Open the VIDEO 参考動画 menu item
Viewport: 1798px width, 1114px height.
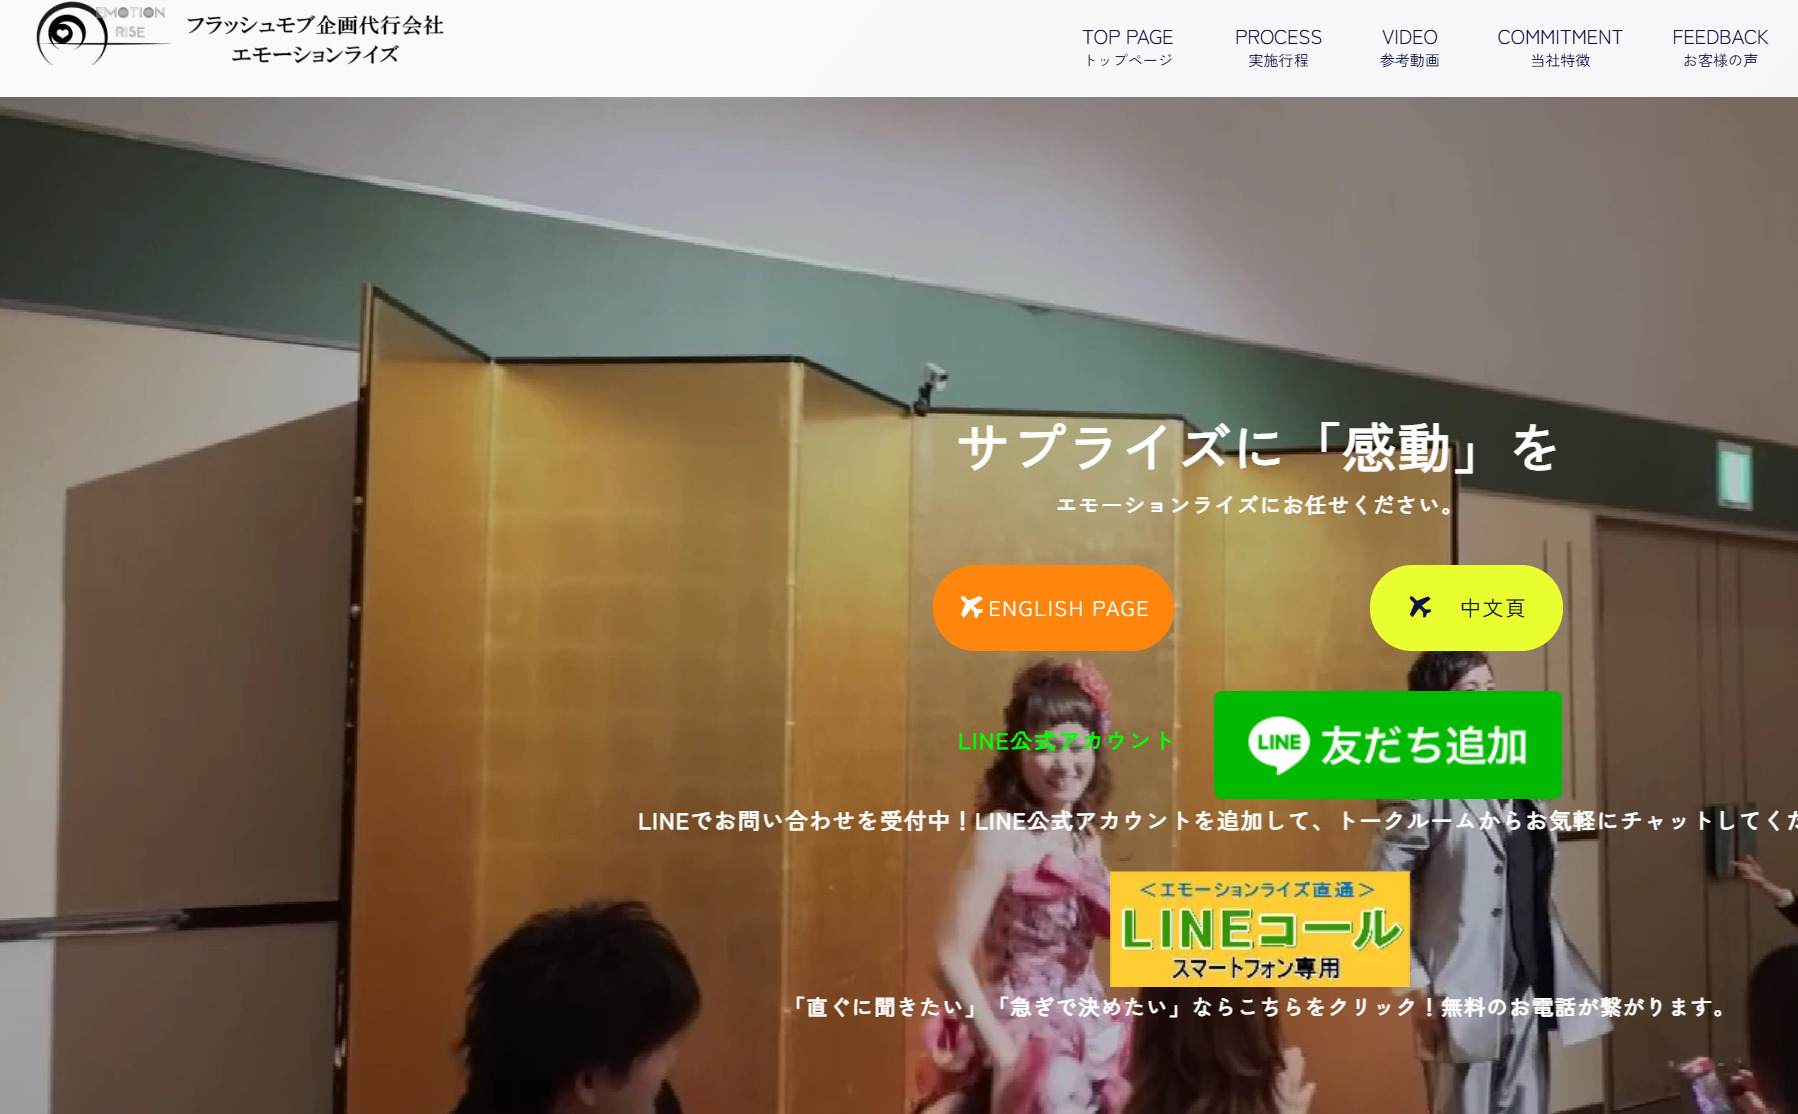(1409, 48)
